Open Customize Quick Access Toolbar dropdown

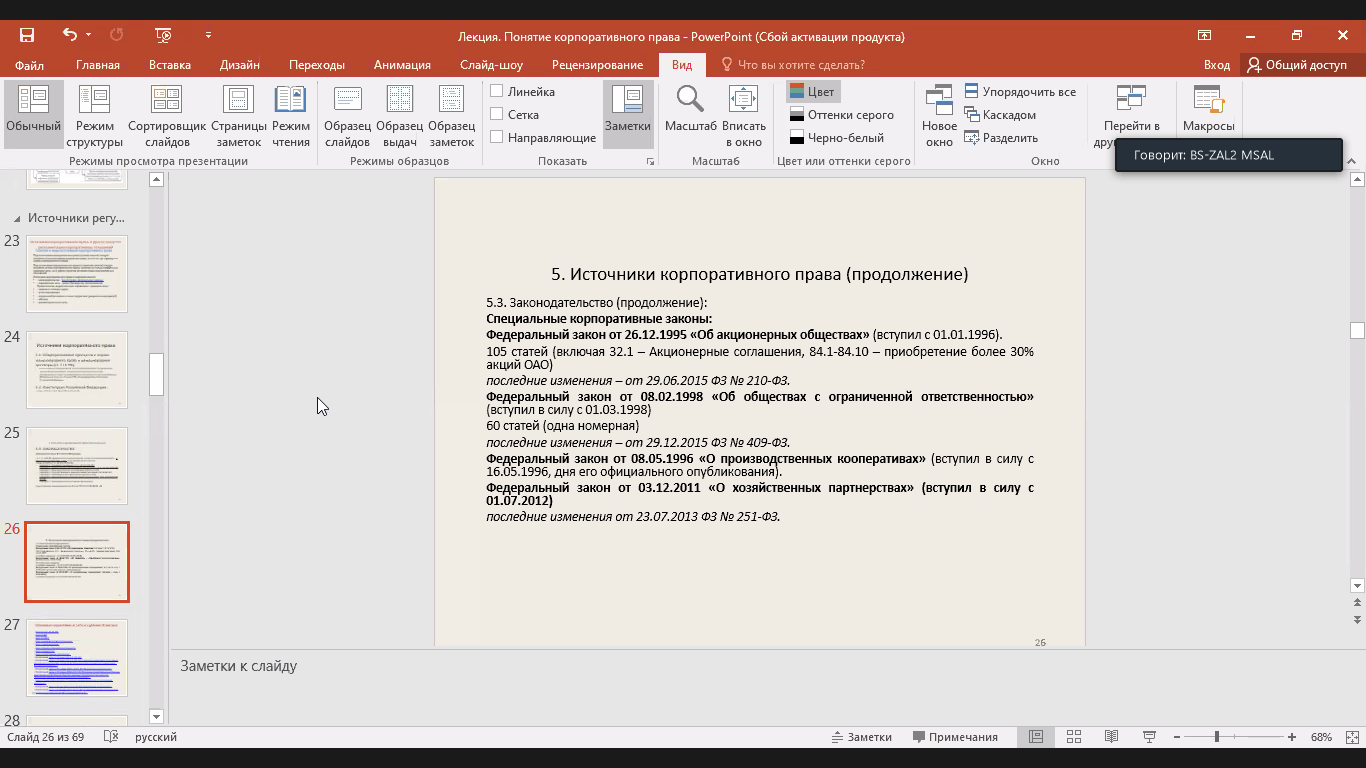coord(208,36)
